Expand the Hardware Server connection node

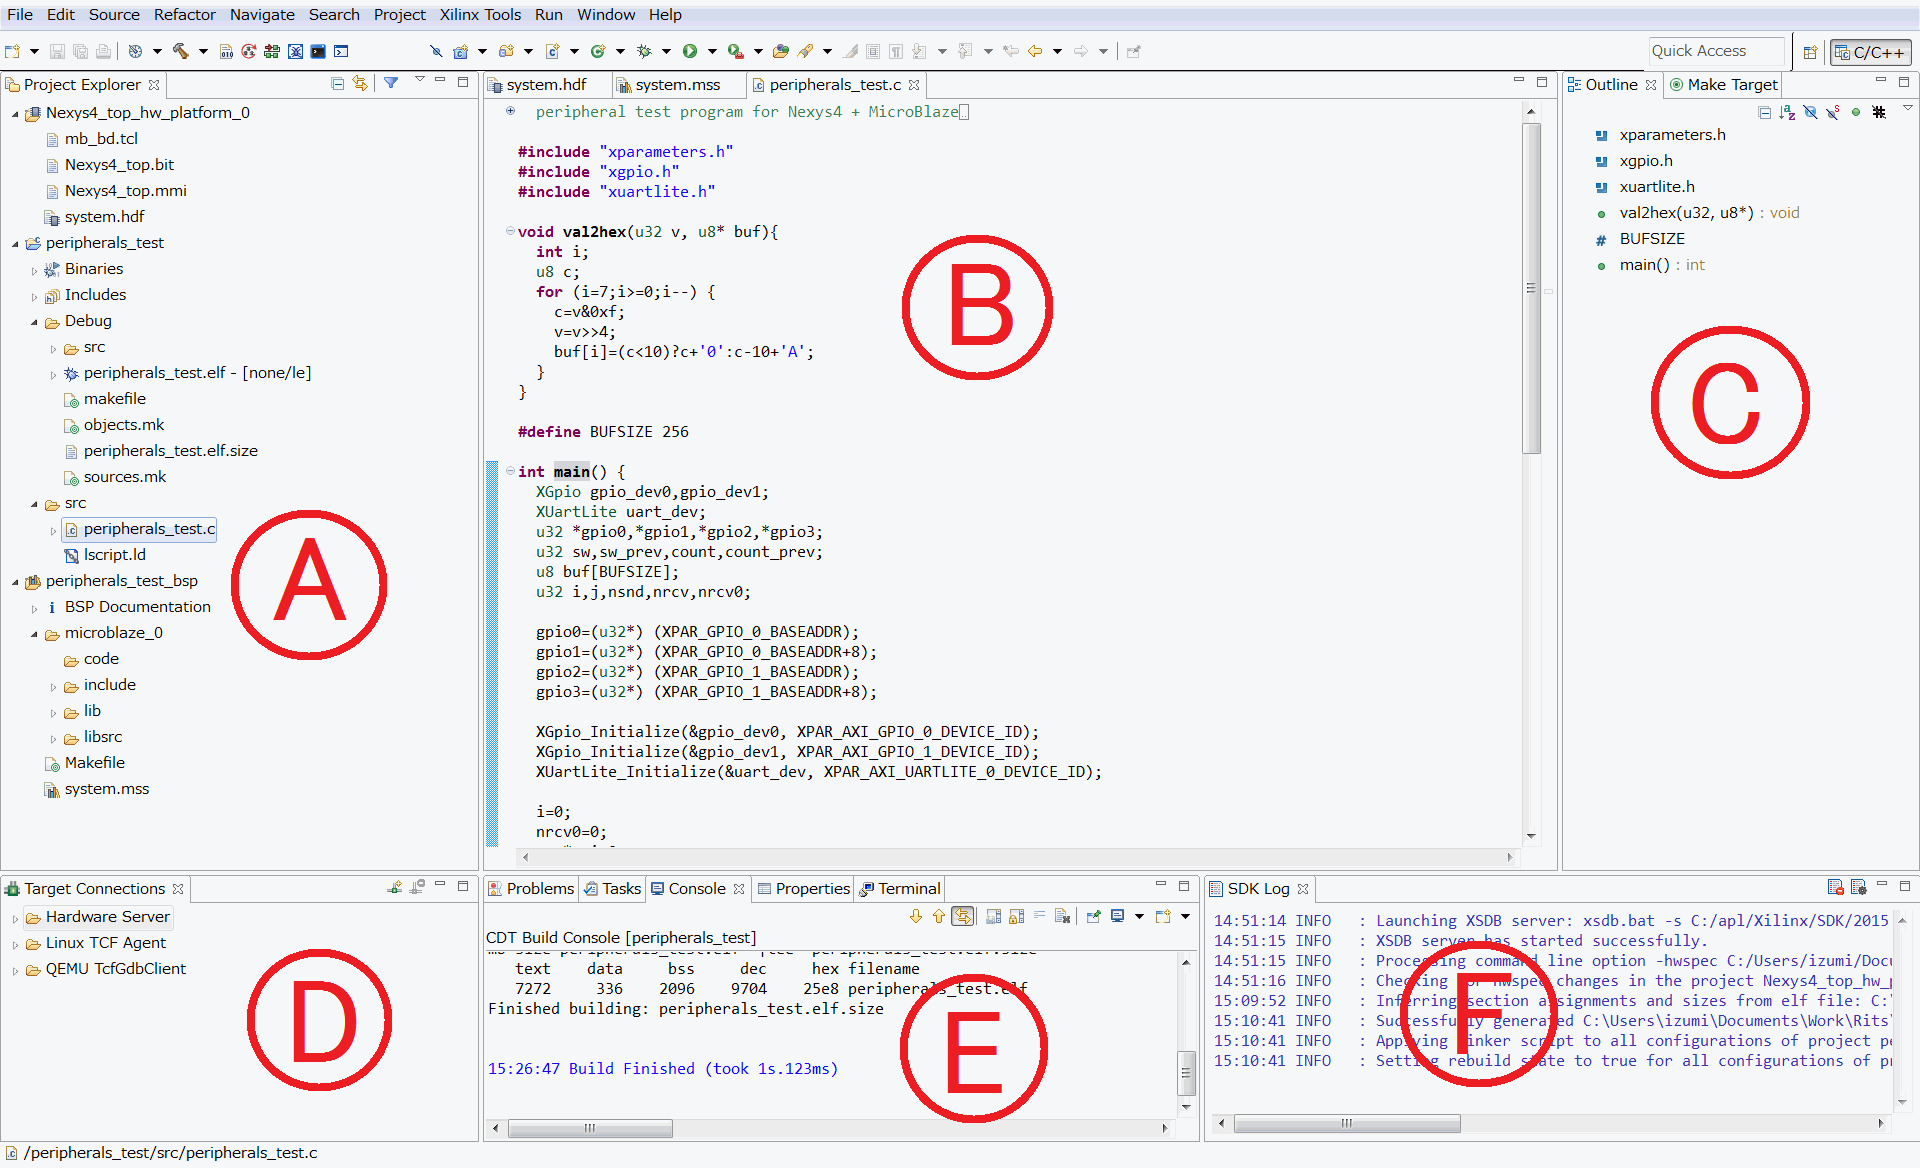pos(15,918)
